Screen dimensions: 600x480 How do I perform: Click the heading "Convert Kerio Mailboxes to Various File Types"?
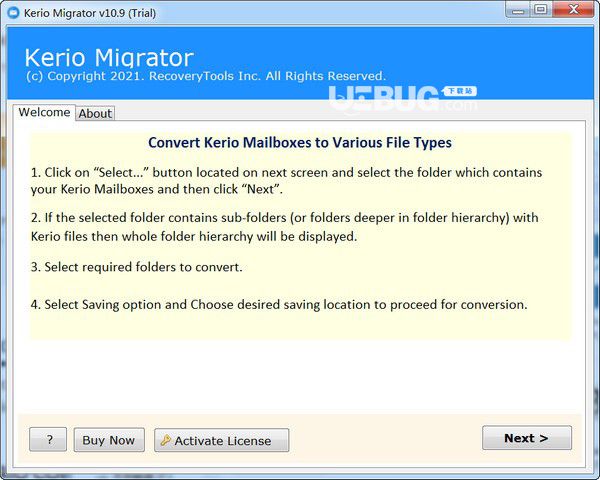300,142
